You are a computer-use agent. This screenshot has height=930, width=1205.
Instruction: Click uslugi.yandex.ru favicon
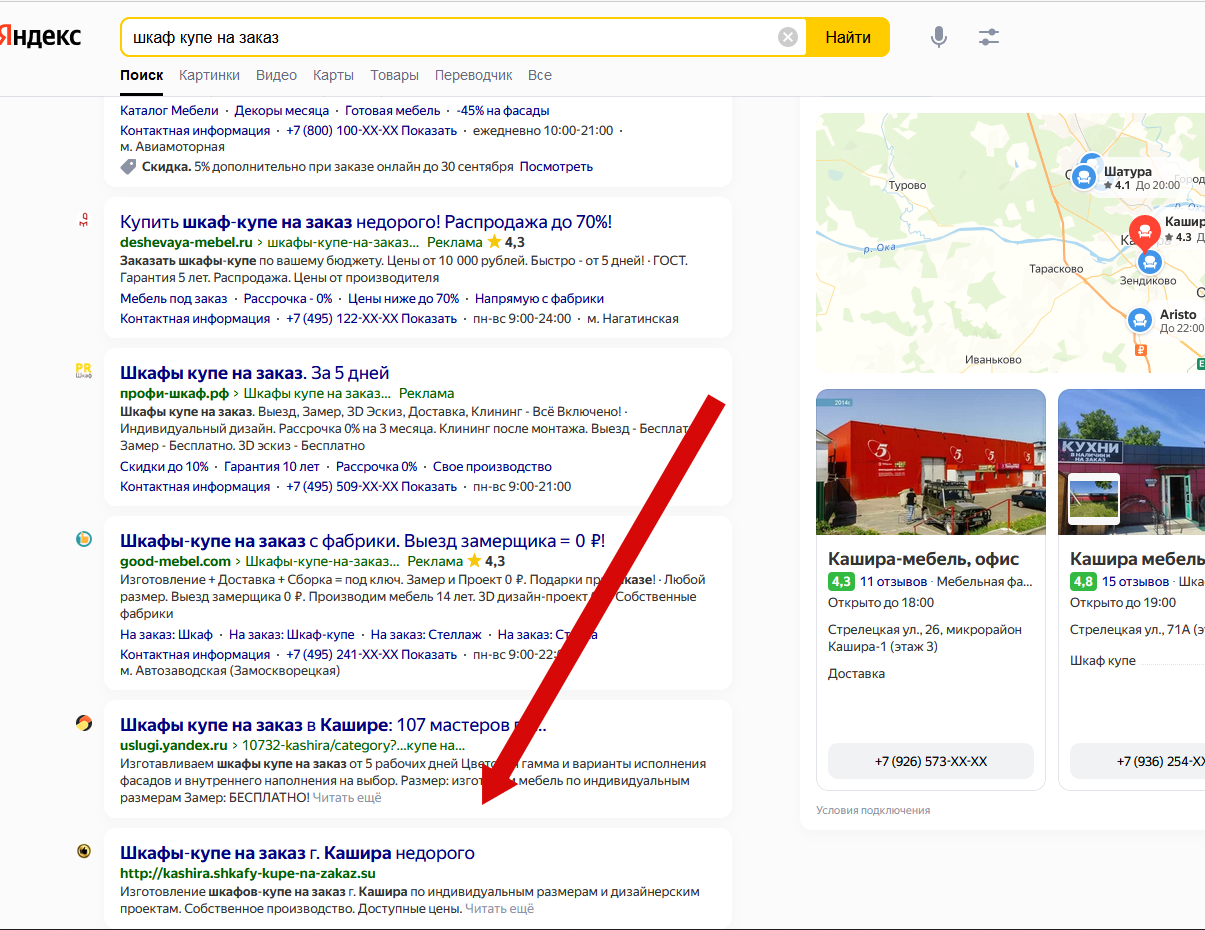84,723
